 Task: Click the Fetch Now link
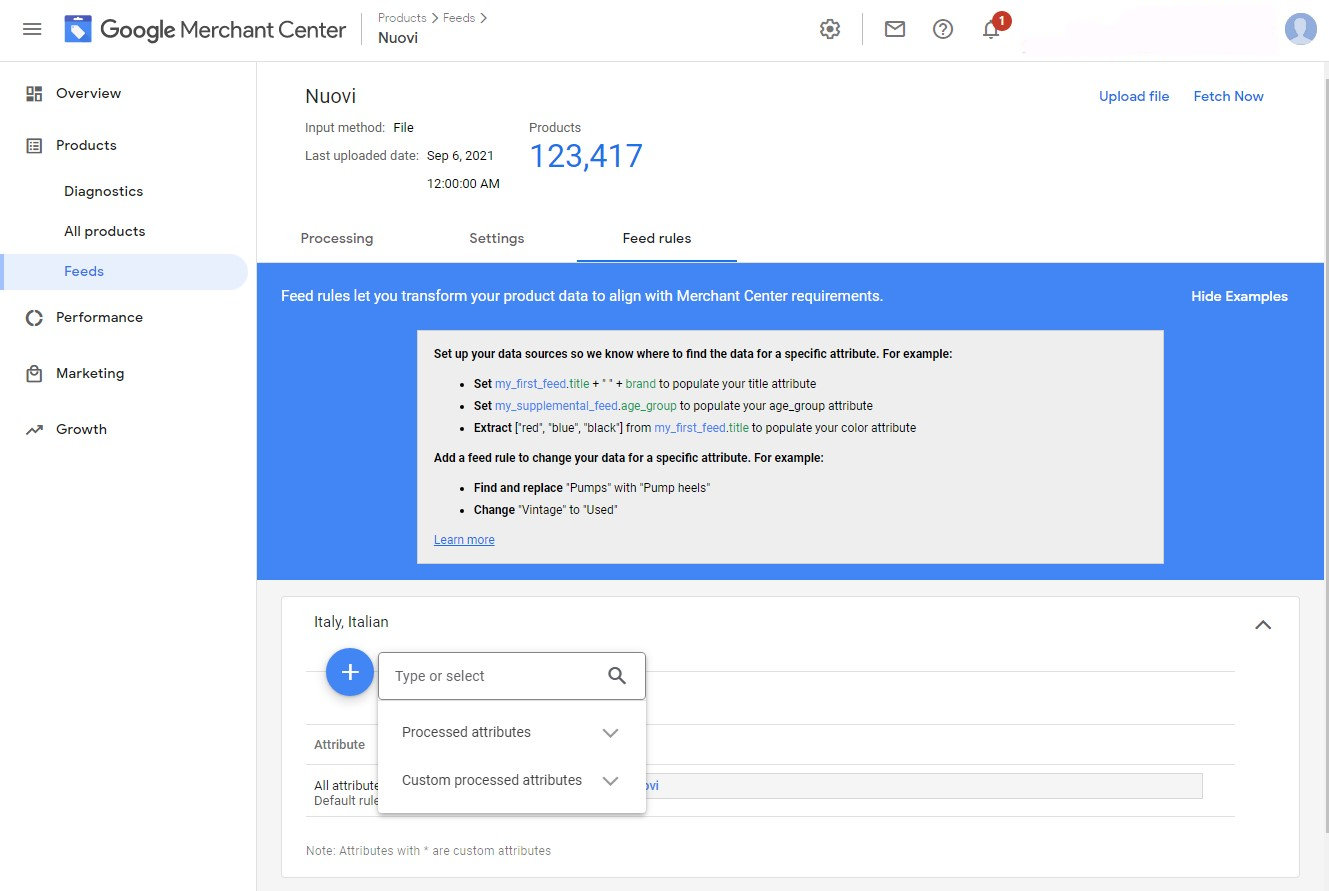(x=1229, y=96)
